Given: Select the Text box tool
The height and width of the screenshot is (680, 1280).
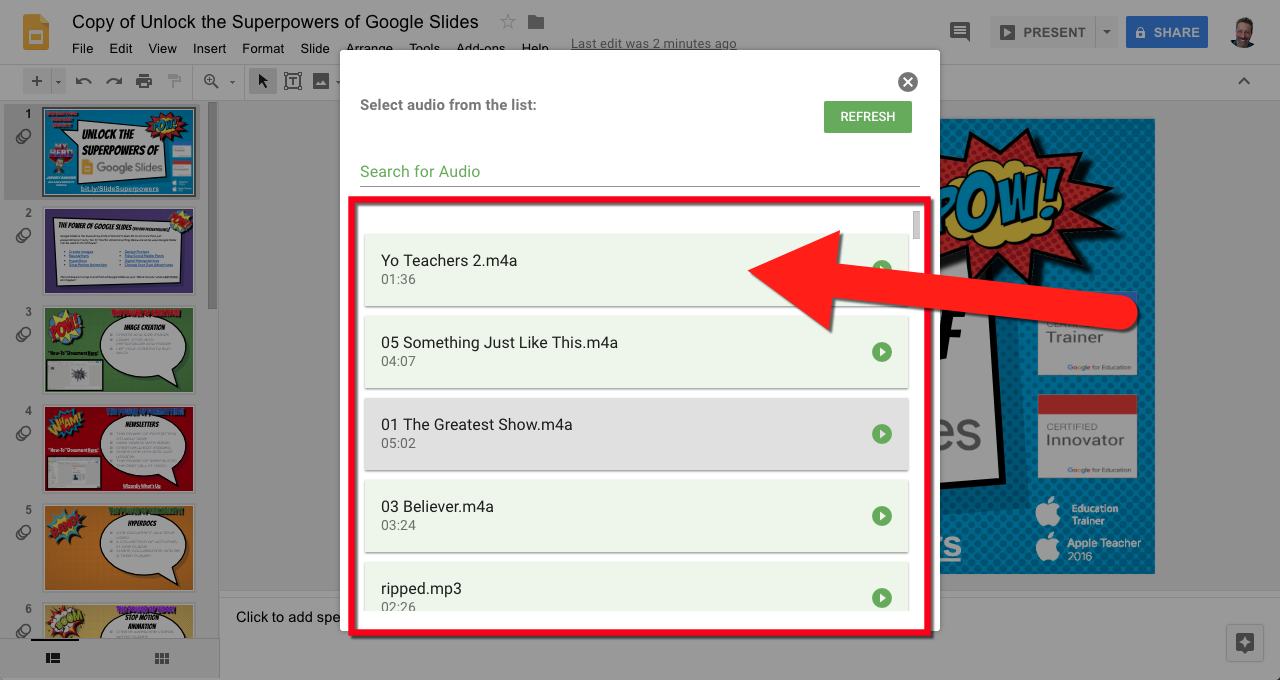Looking at the screenshot, I should pyautogui.click(x=293, y=81).
